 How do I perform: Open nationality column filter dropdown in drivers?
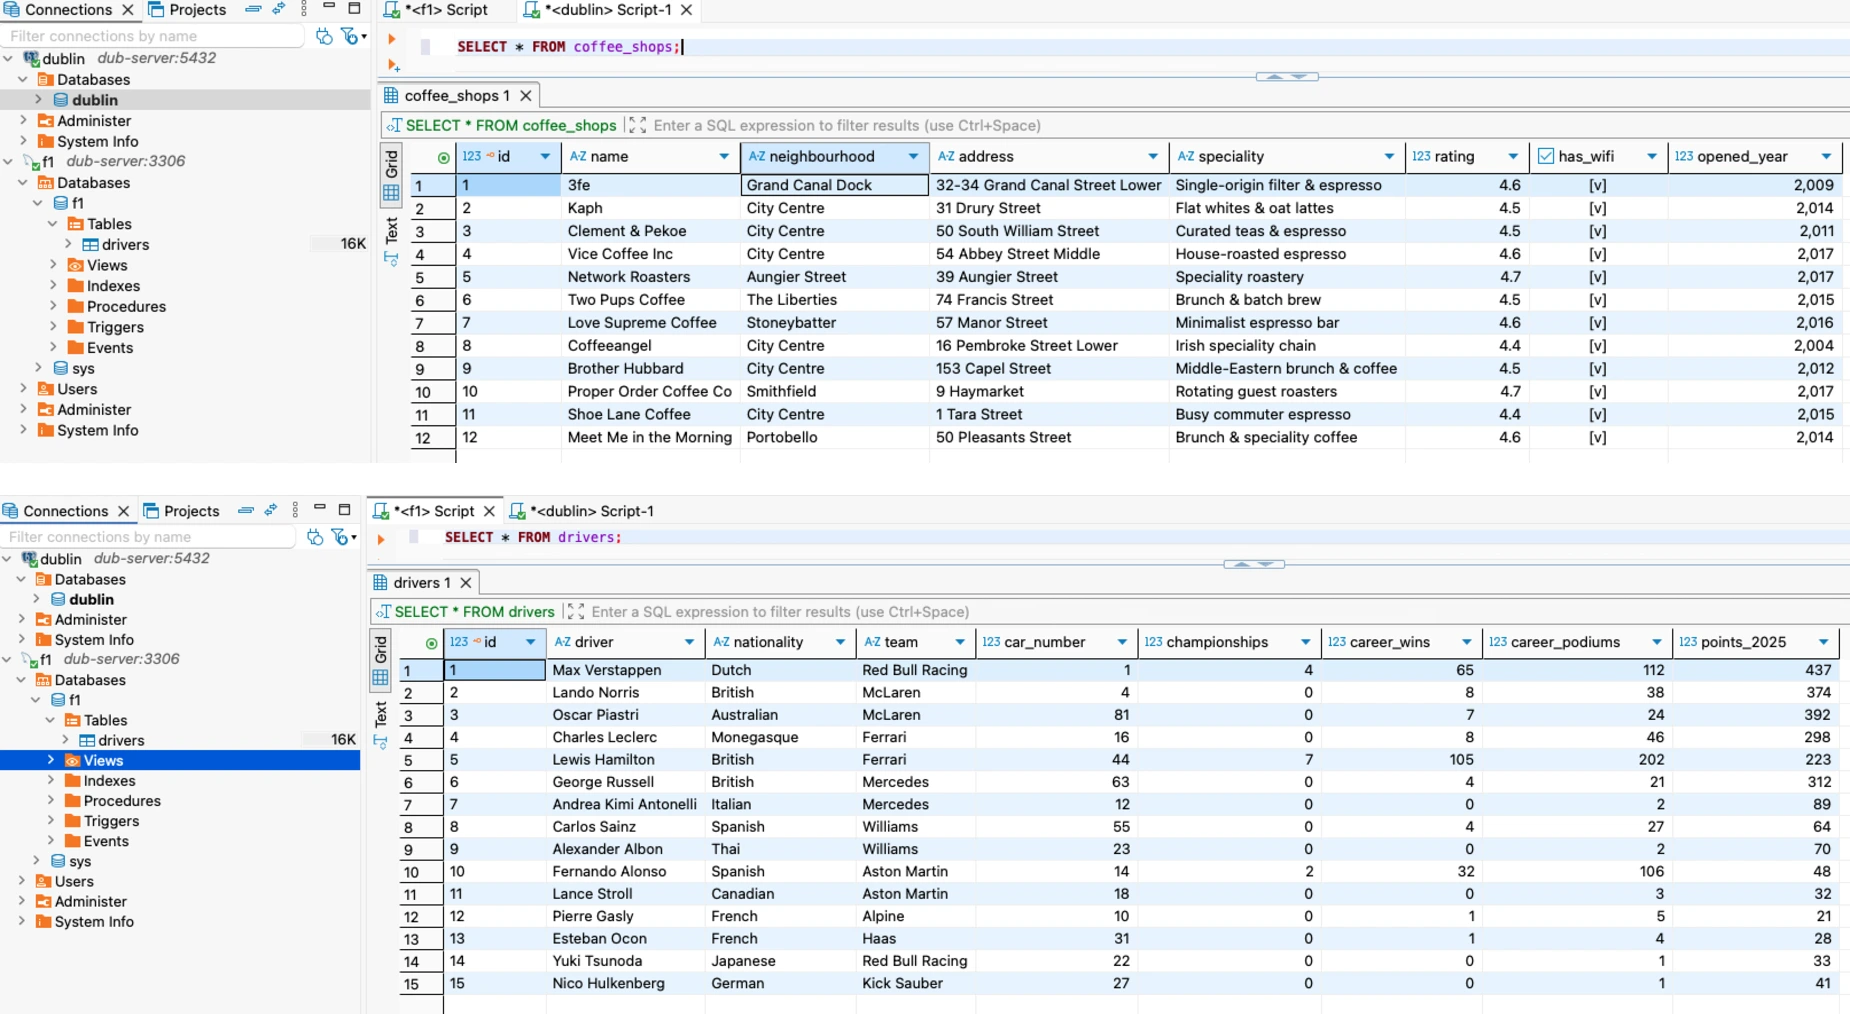840,642
